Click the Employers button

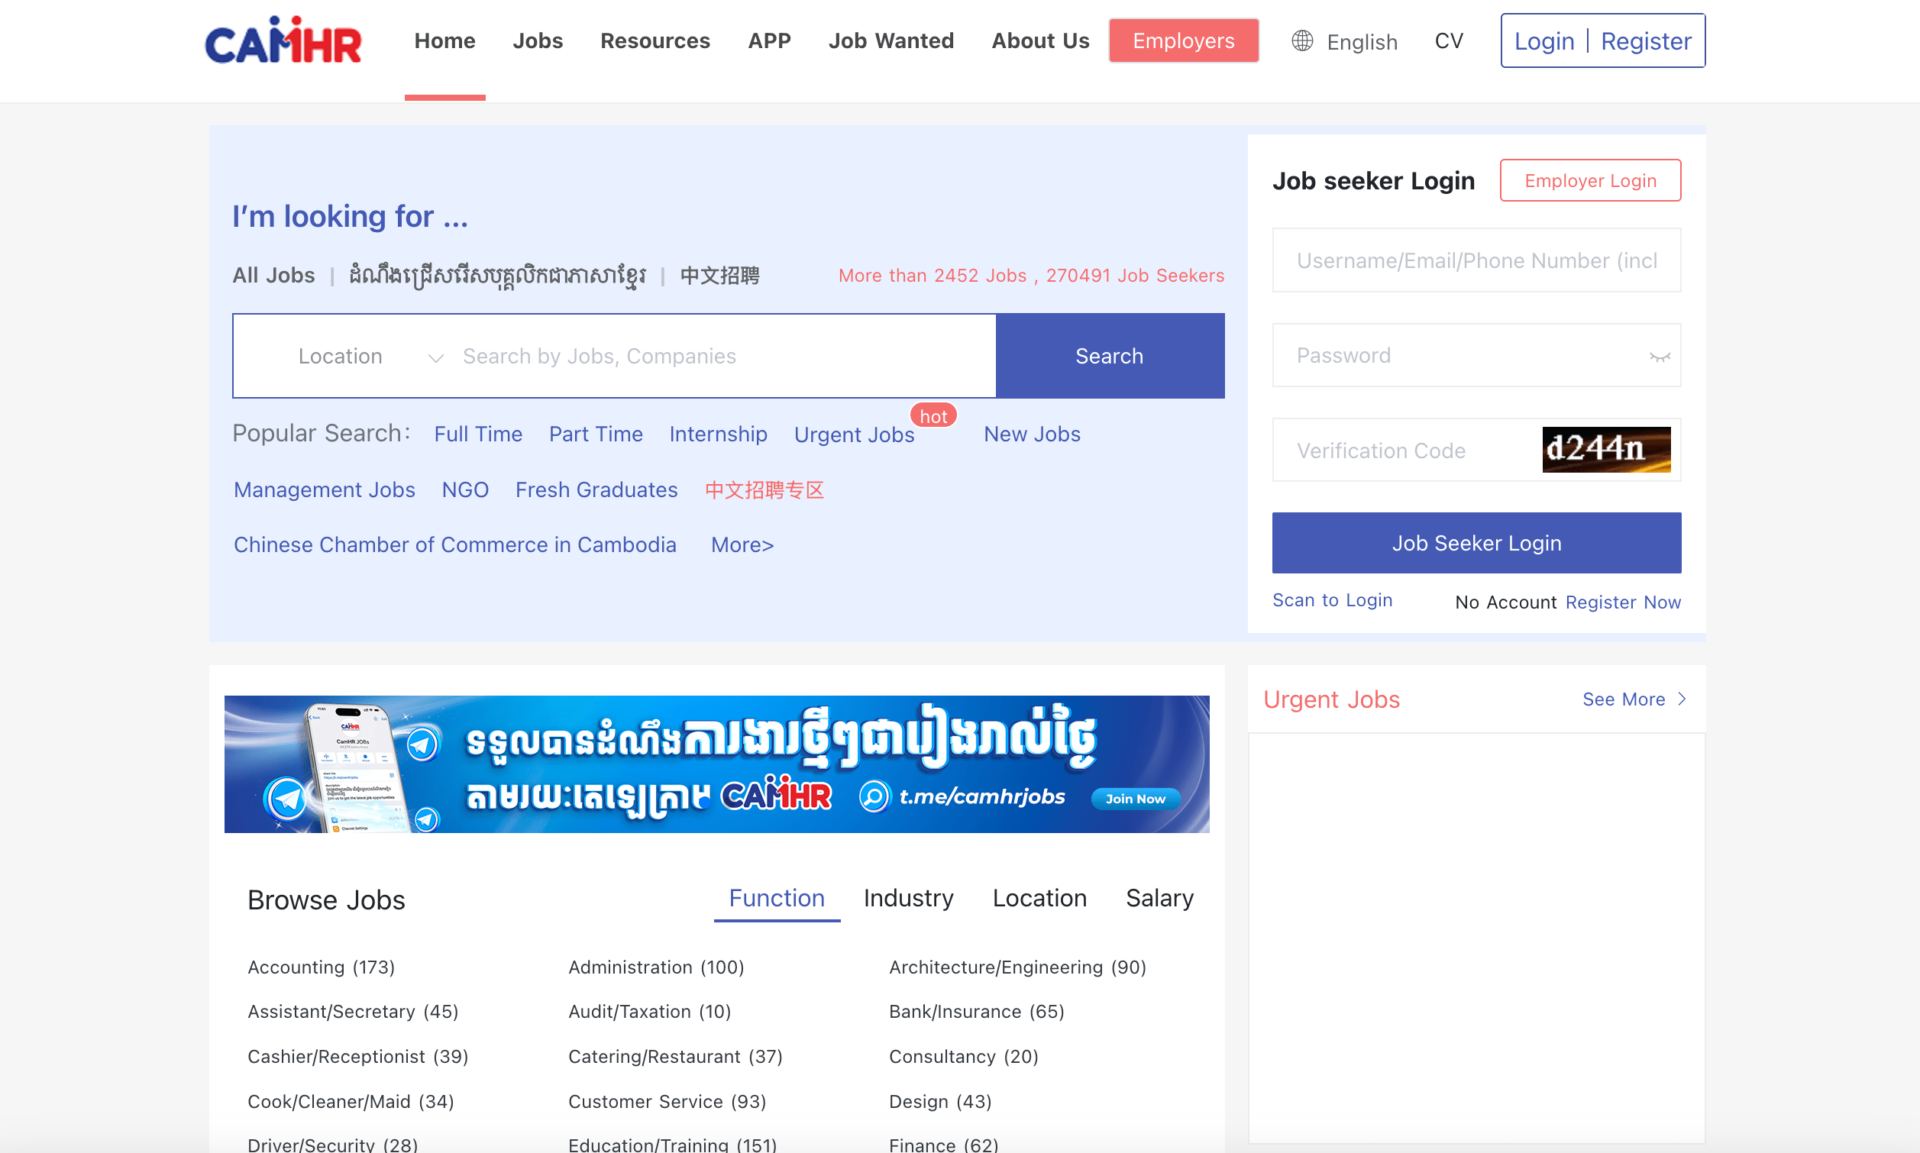(x=1183, y=41)
